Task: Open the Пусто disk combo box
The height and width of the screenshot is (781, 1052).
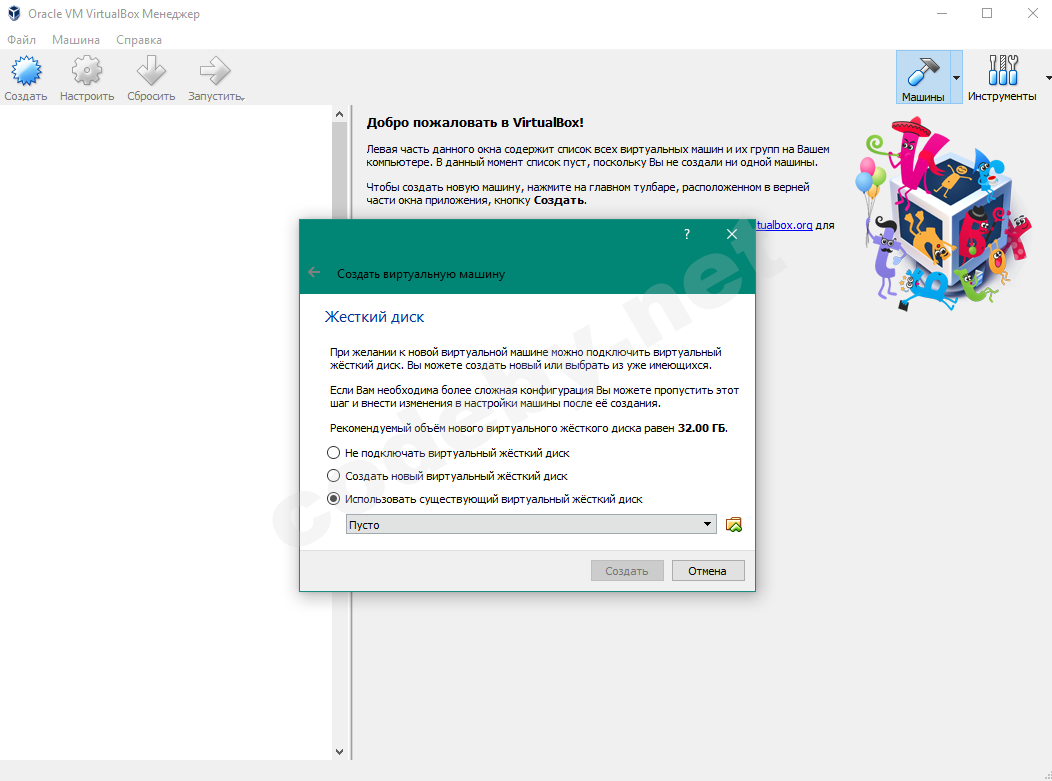Action: point(531,525)
